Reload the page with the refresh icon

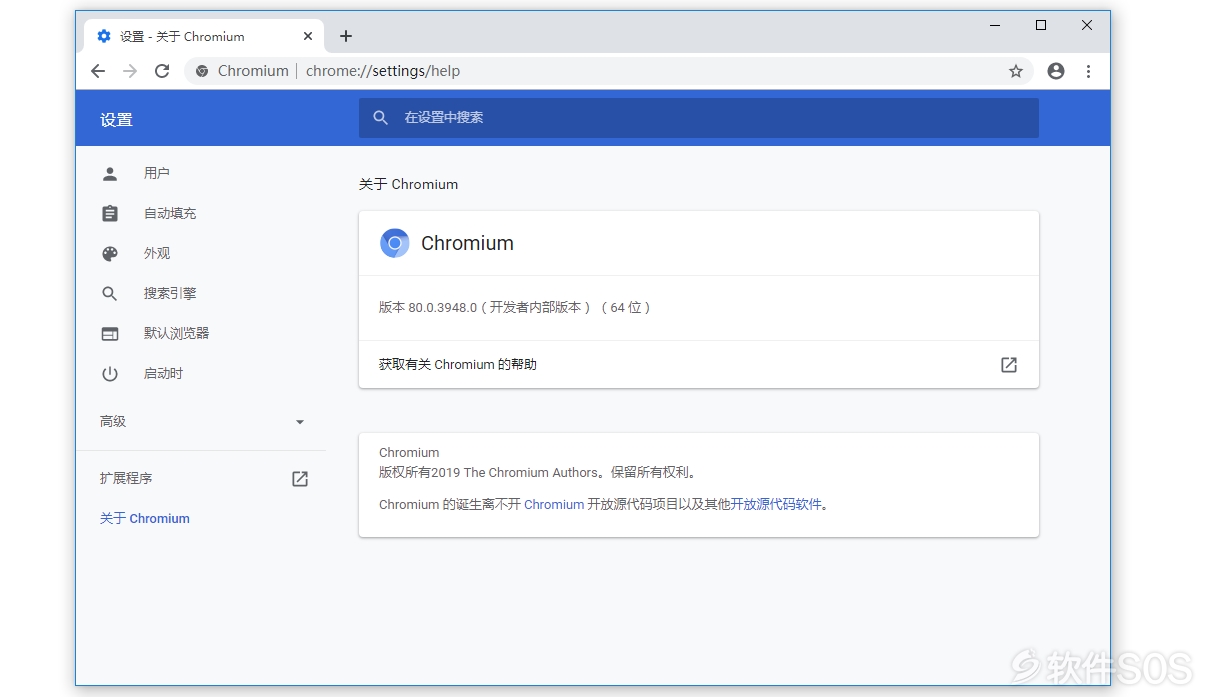(x=162, y=71)
